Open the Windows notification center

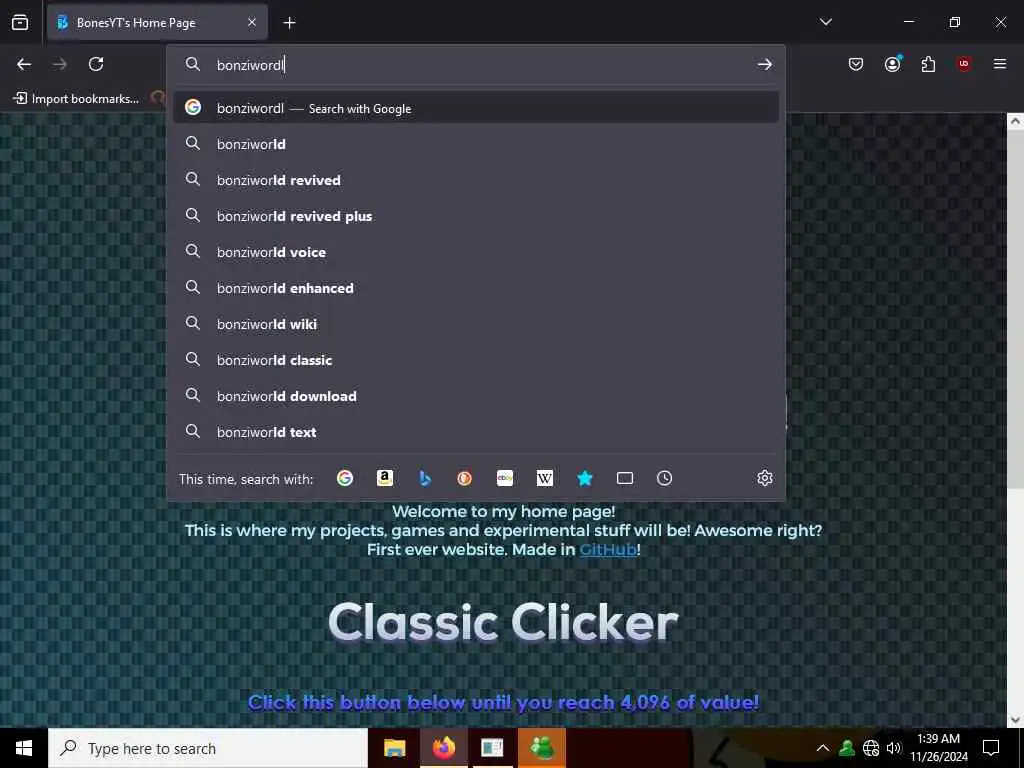tap(991, 748)
